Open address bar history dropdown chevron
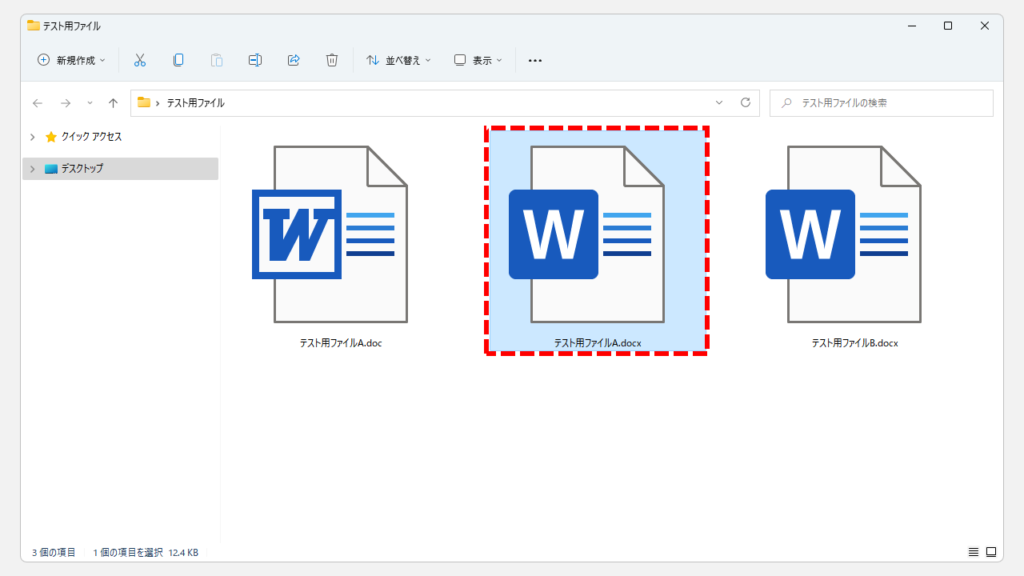Viewport: 1024px width, 576px height. pyautogui.click(x=719, y=103)
